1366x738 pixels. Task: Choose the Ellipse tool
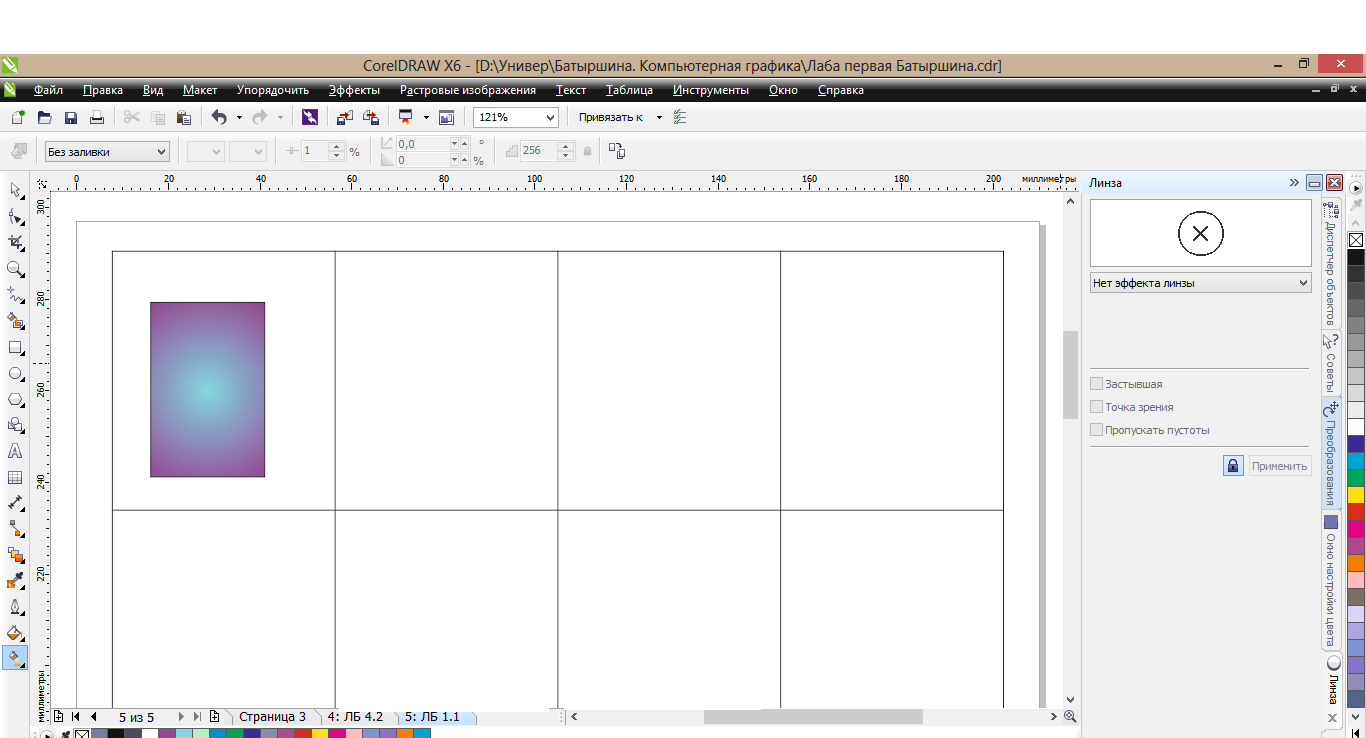click(15, 374)
